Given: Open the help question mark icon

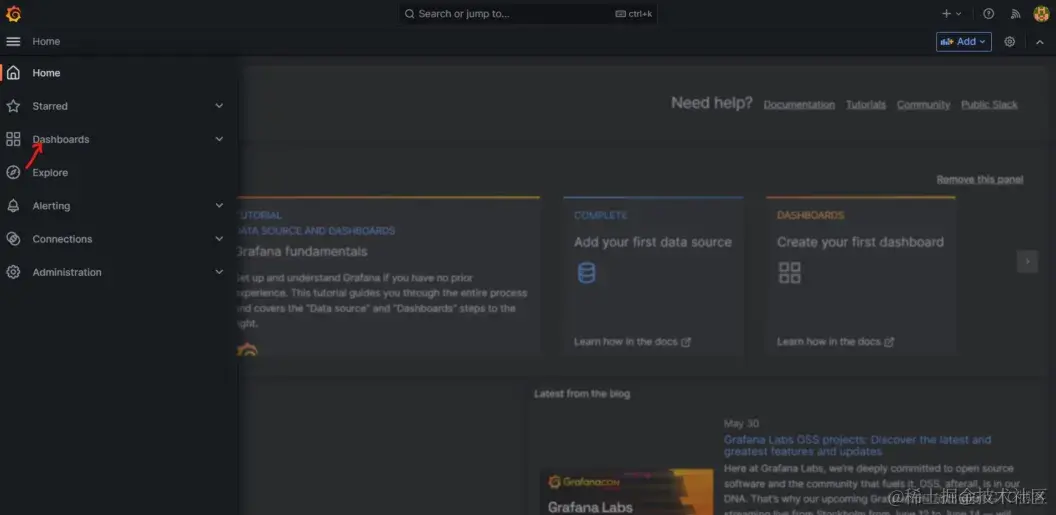Looking at the screenshot, I should pos(989,13).
